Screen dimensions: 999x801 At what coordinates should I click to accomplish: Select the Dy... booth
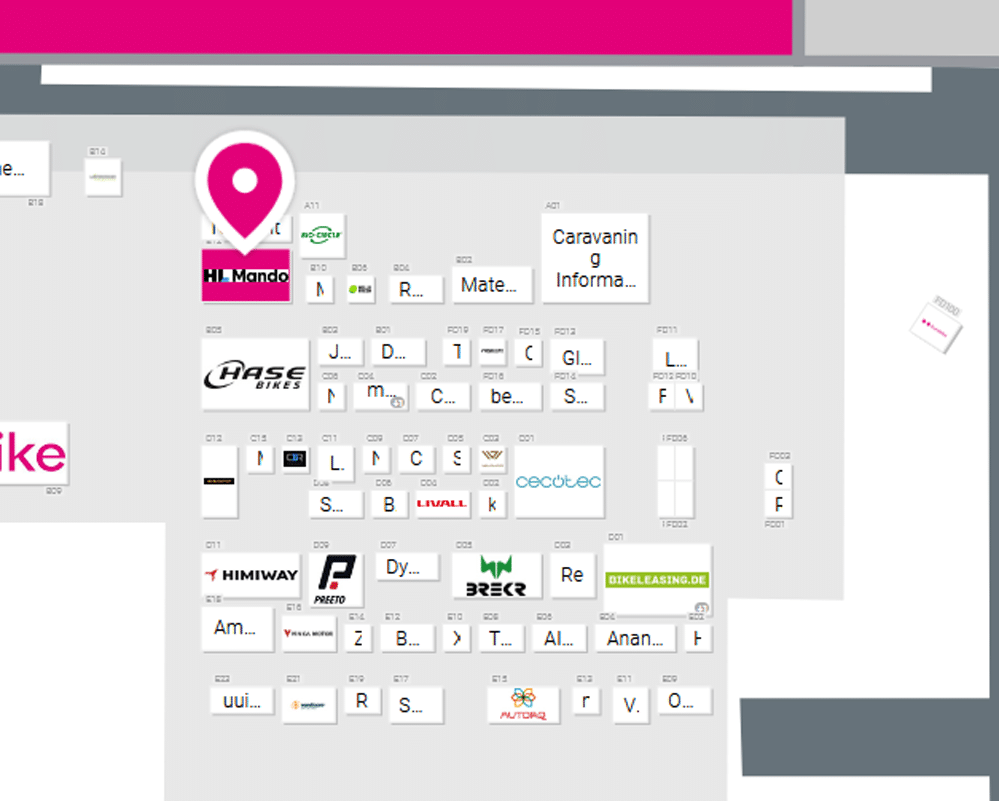pyautogui.click(x=407, y=566)
